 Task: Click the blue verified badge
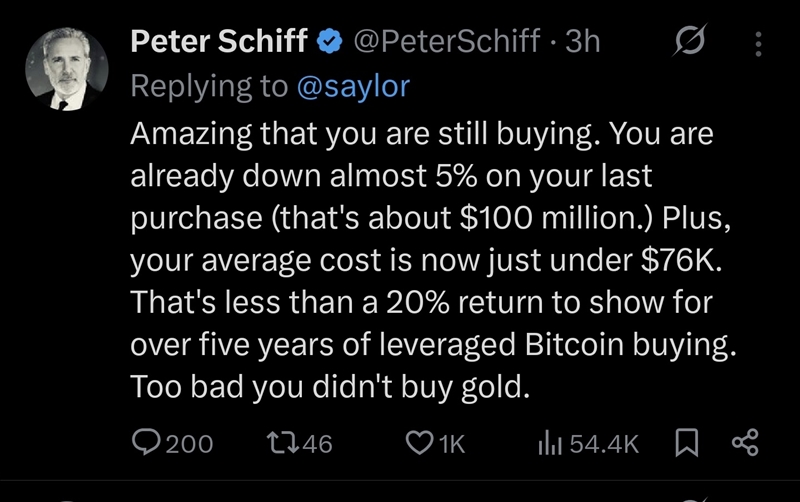pos(330,43)
